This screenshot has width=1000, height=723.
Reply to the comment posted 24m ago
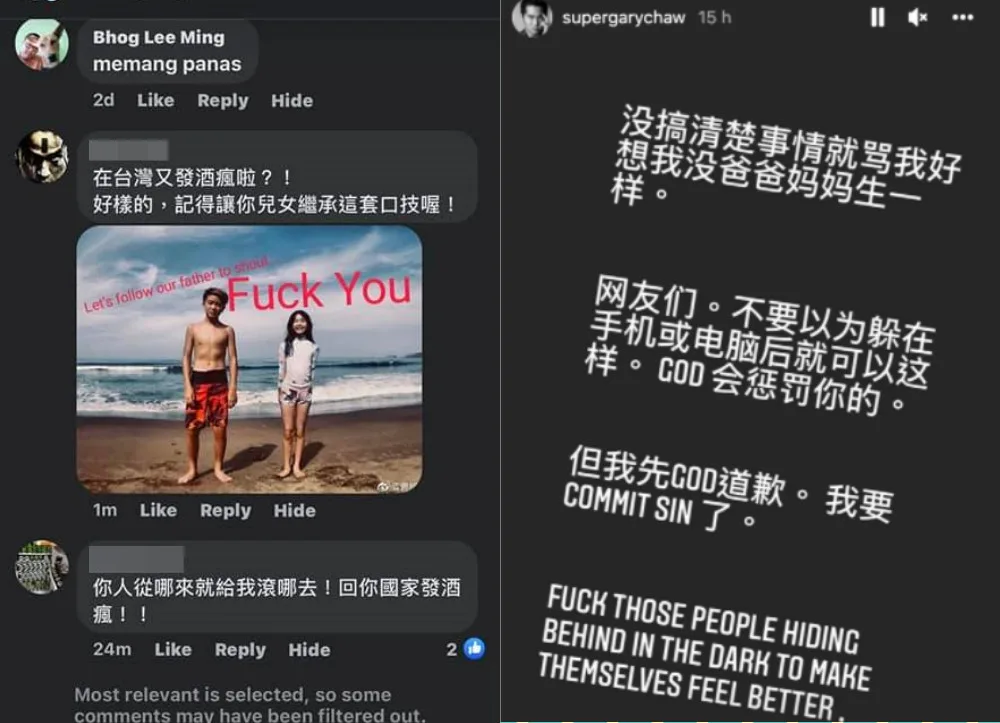pos(240,649)
